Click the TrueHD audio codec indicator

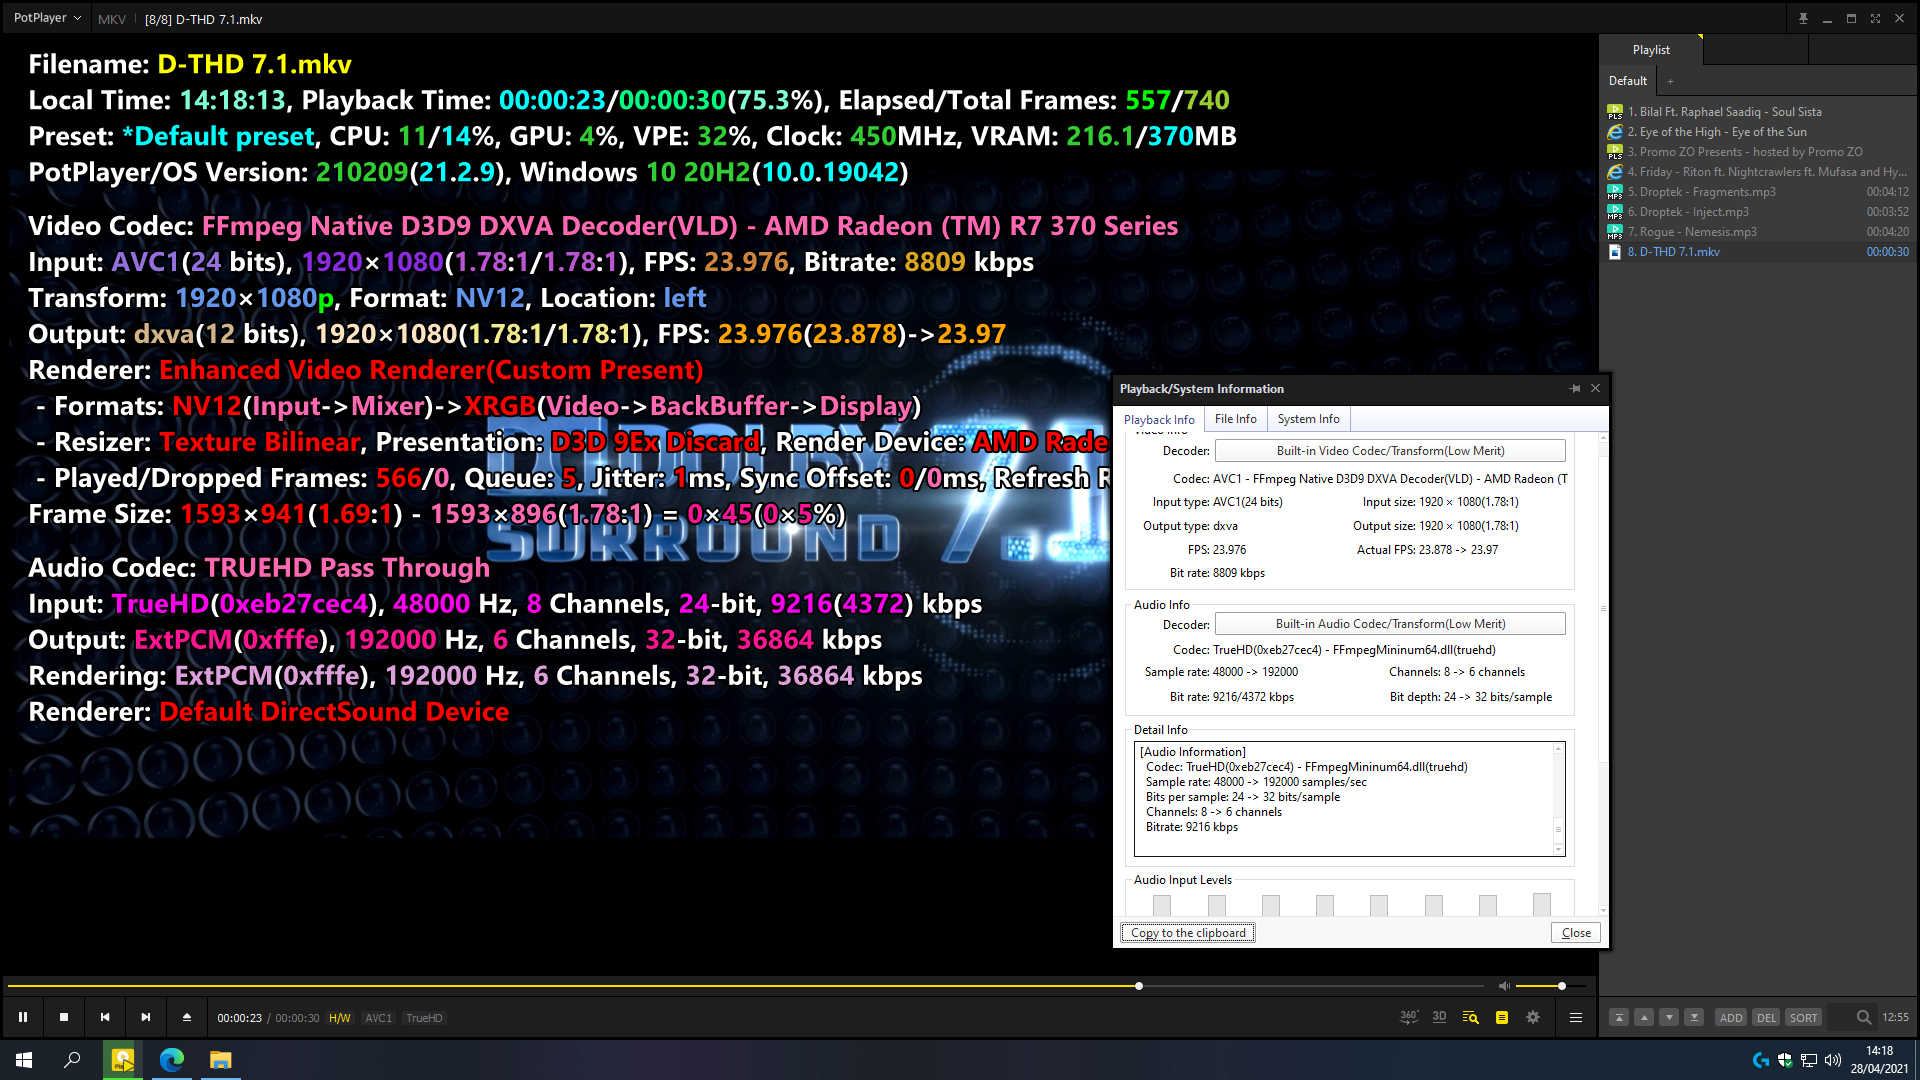pos(424,1018)
